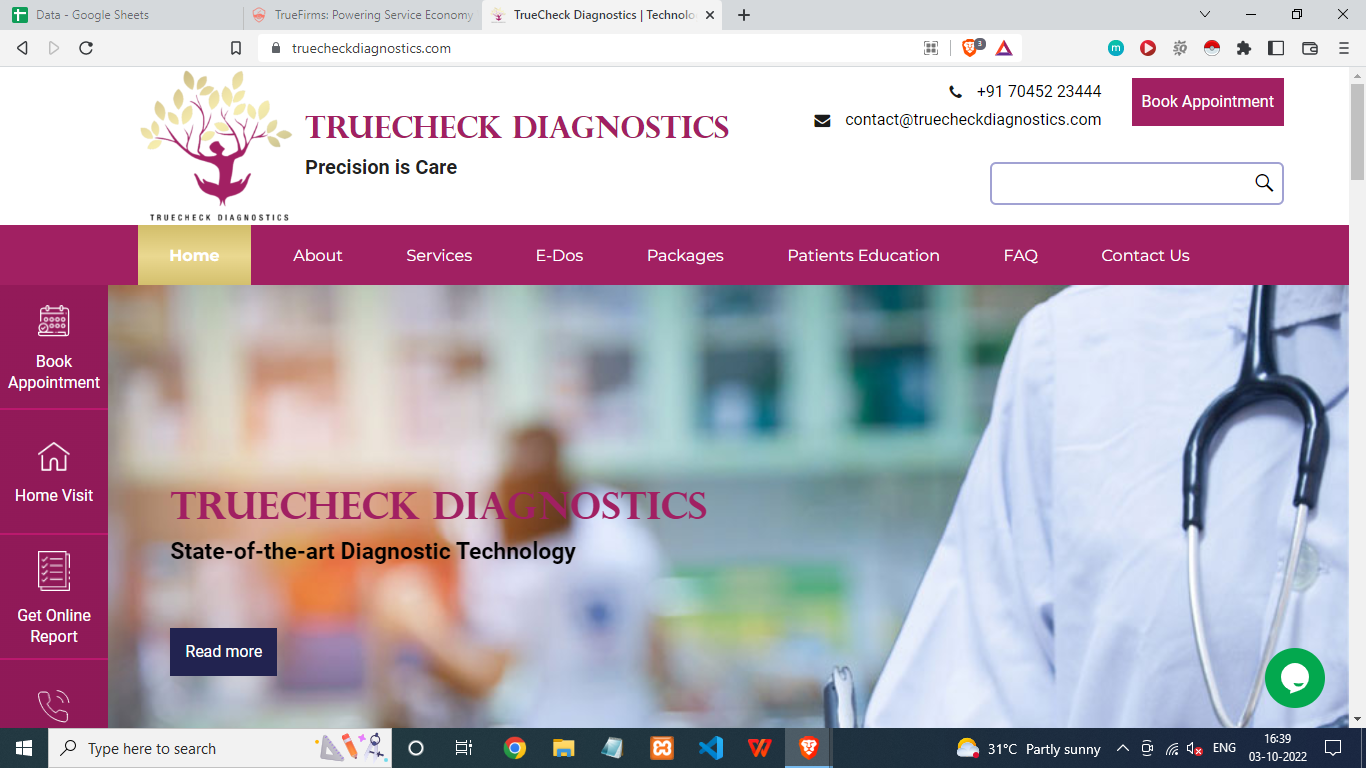Open the notification center icon

tap(1332, 748)
